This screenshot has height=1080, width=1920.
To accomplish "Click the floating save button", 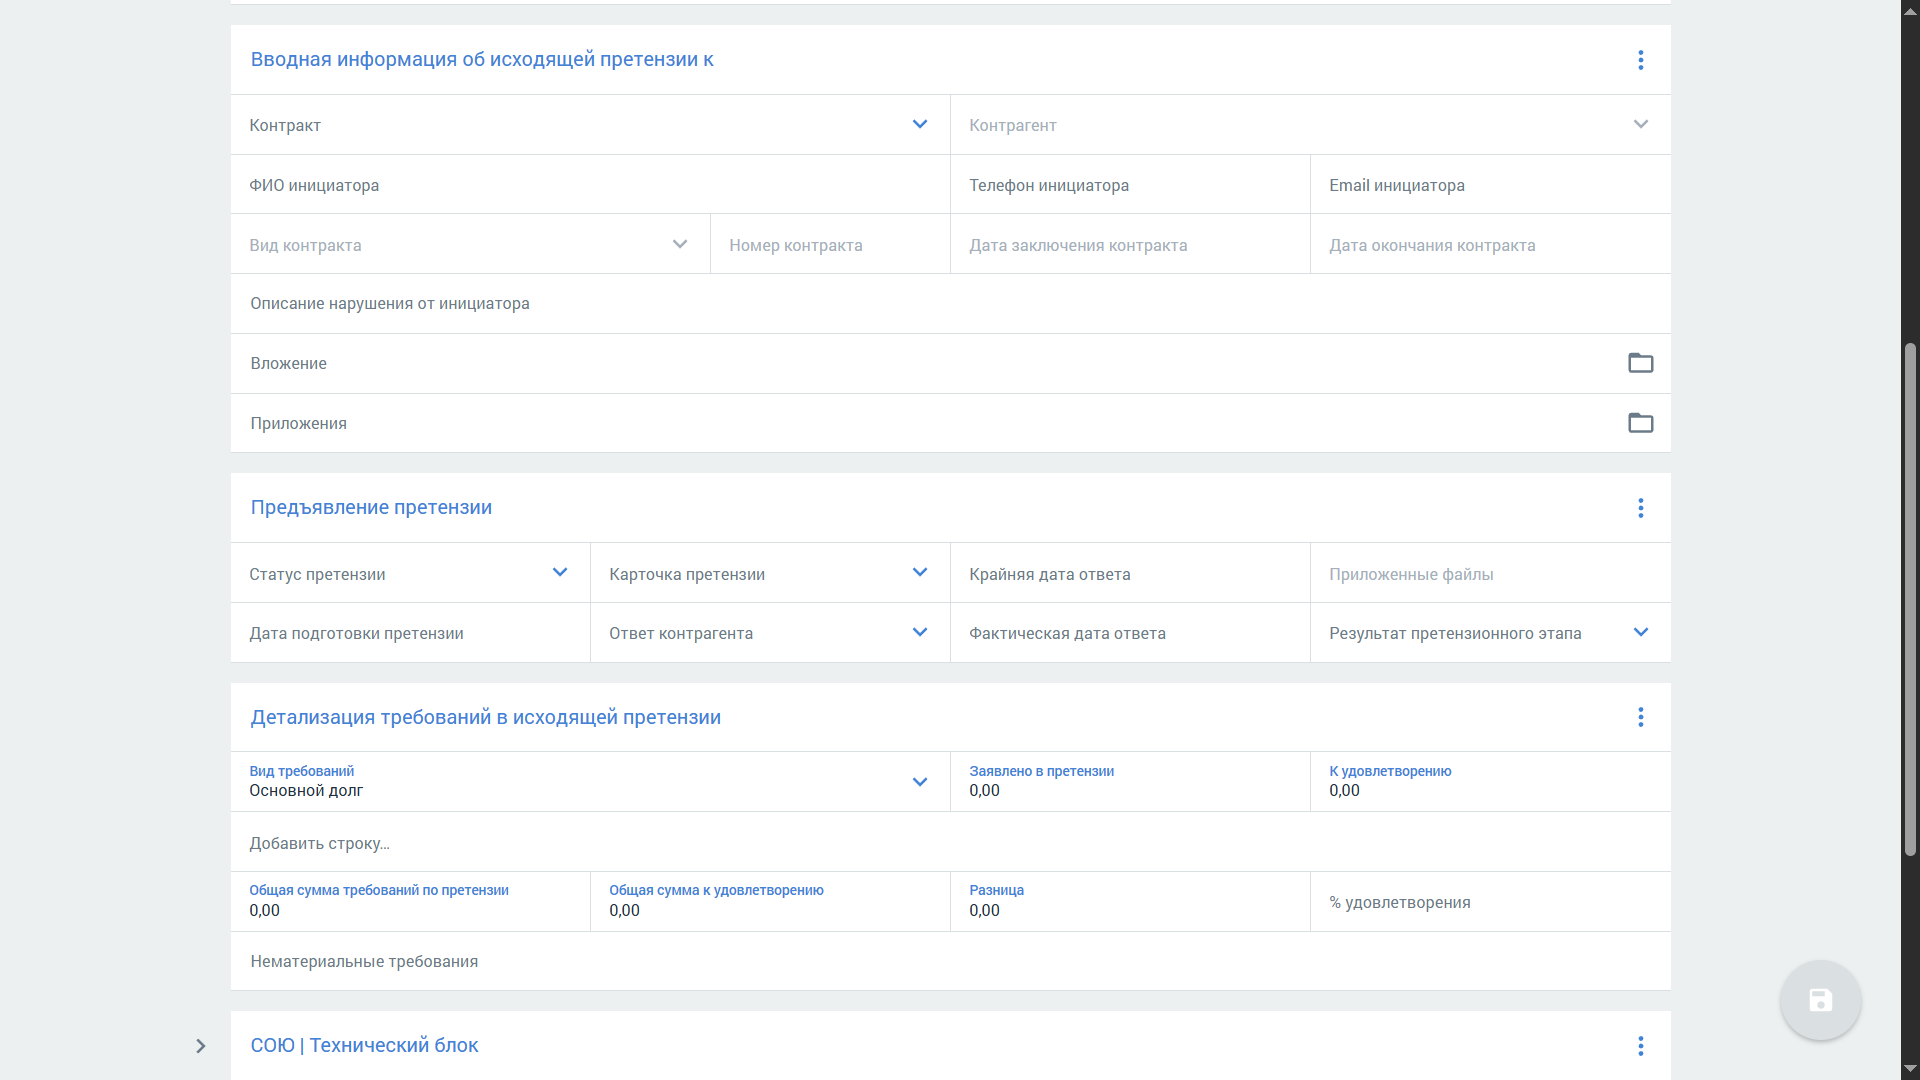I will [x=1820, y=1000].
